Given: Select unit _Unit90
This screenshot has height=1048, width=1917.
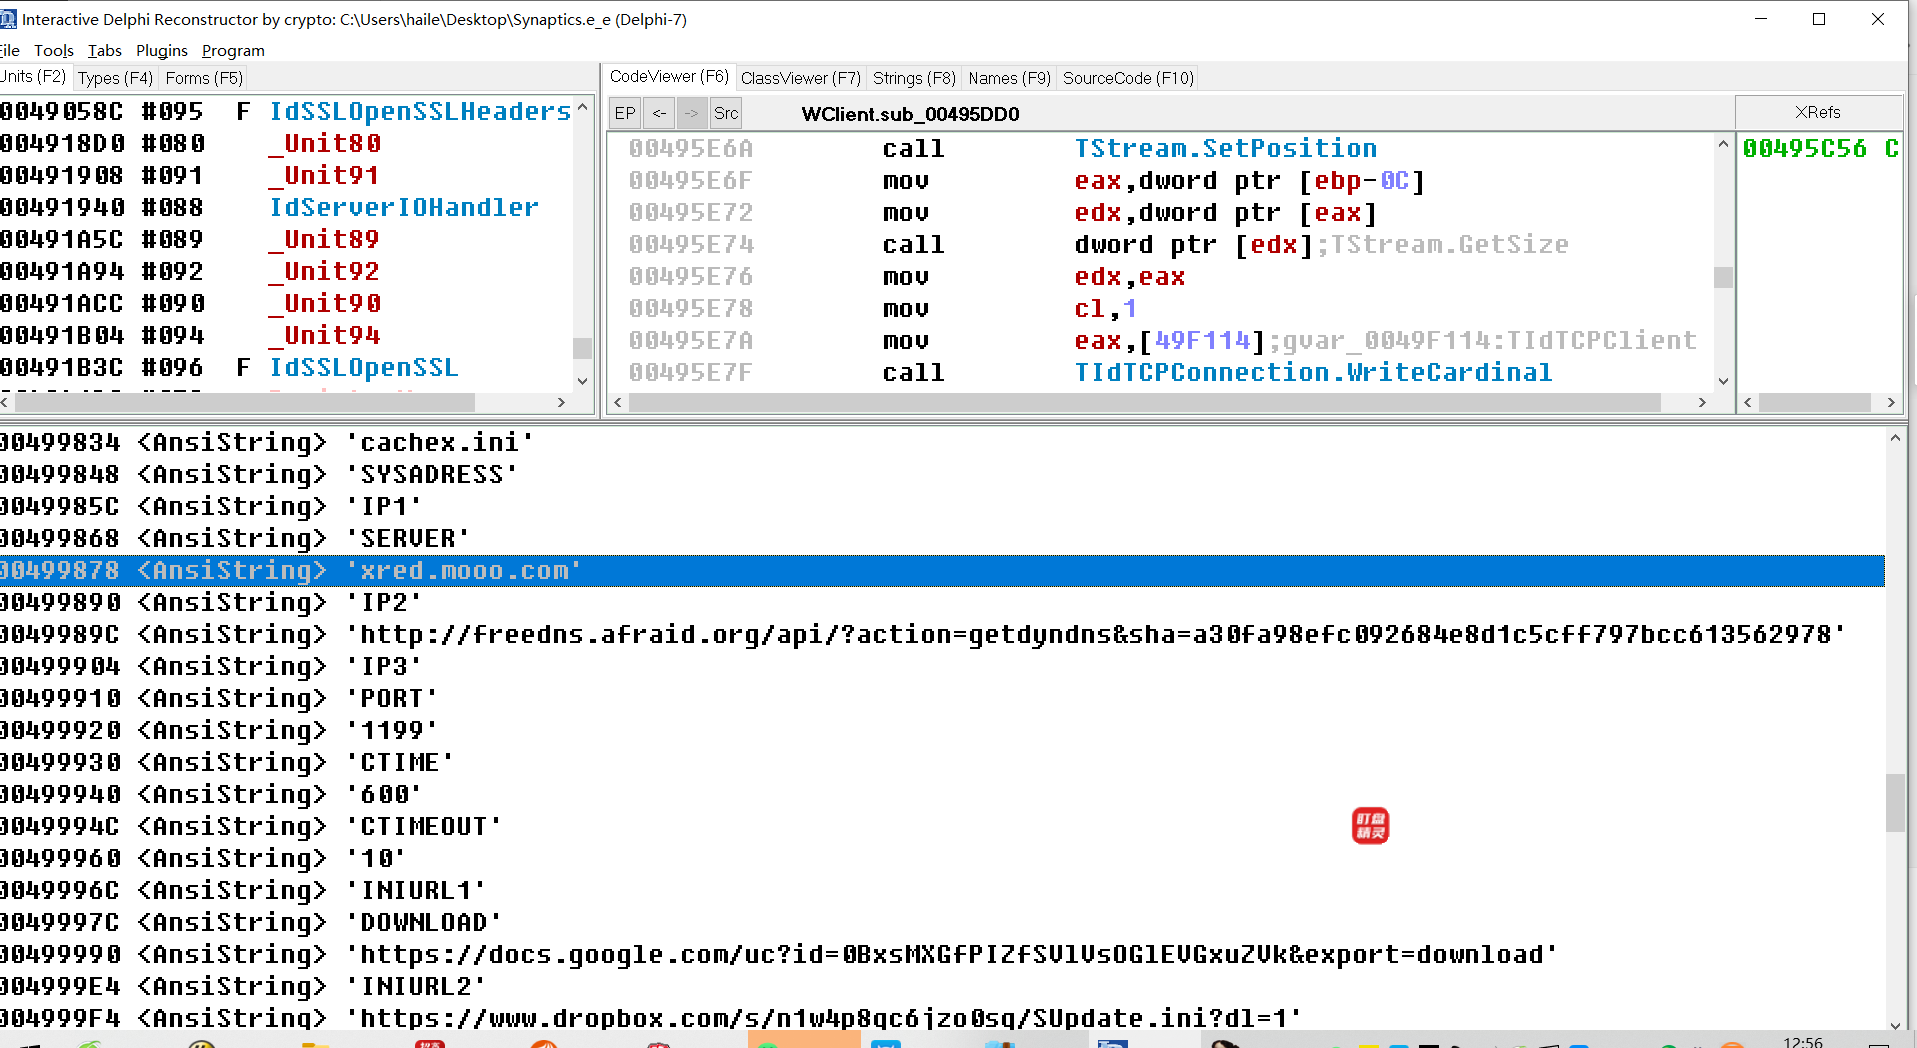Looking at the screenshot, I should click(x=286, y=303).
